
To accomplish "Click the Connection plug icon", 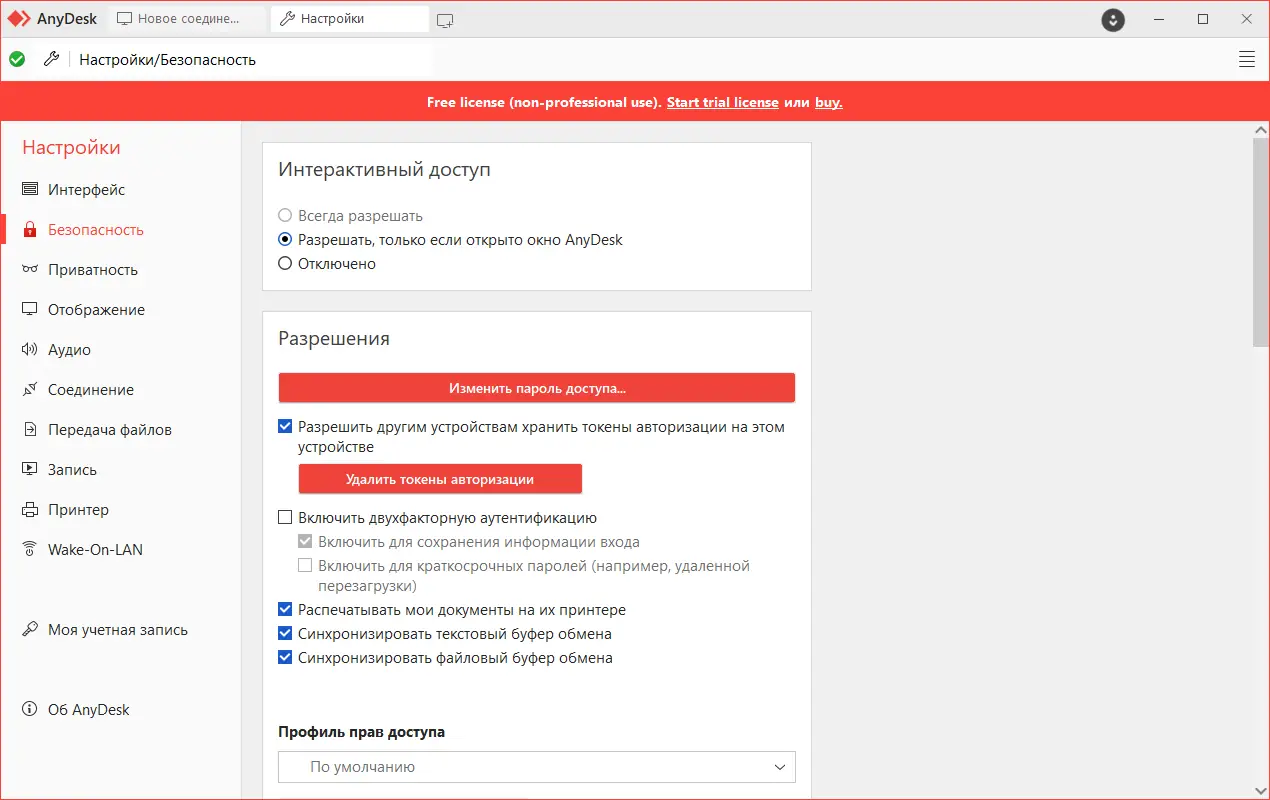I will pyautogui.click(x=30, y=389).
